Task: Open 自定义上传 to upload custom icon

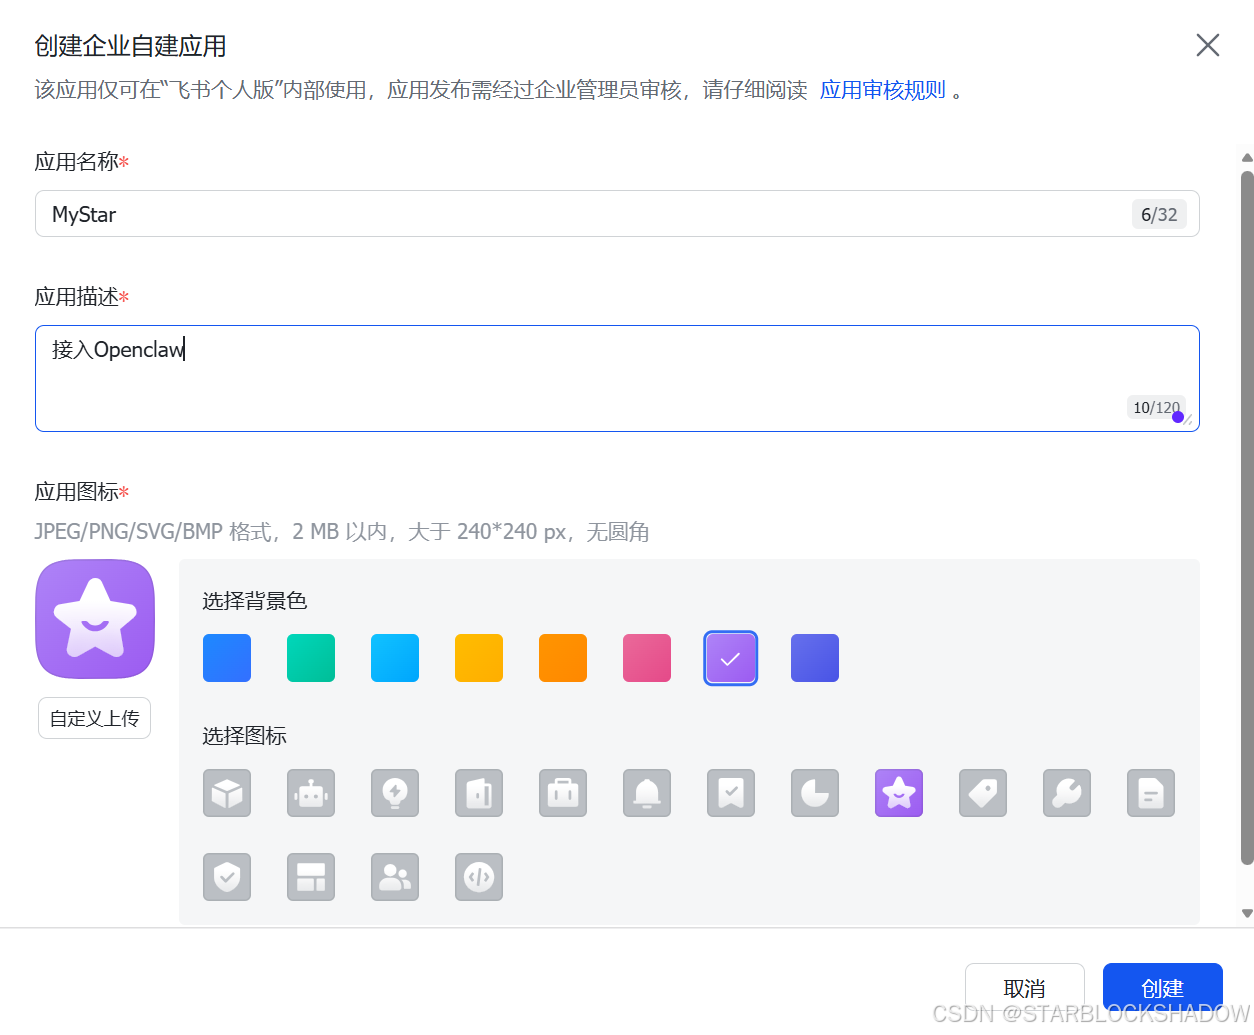Action: click(x=94, y=717)
